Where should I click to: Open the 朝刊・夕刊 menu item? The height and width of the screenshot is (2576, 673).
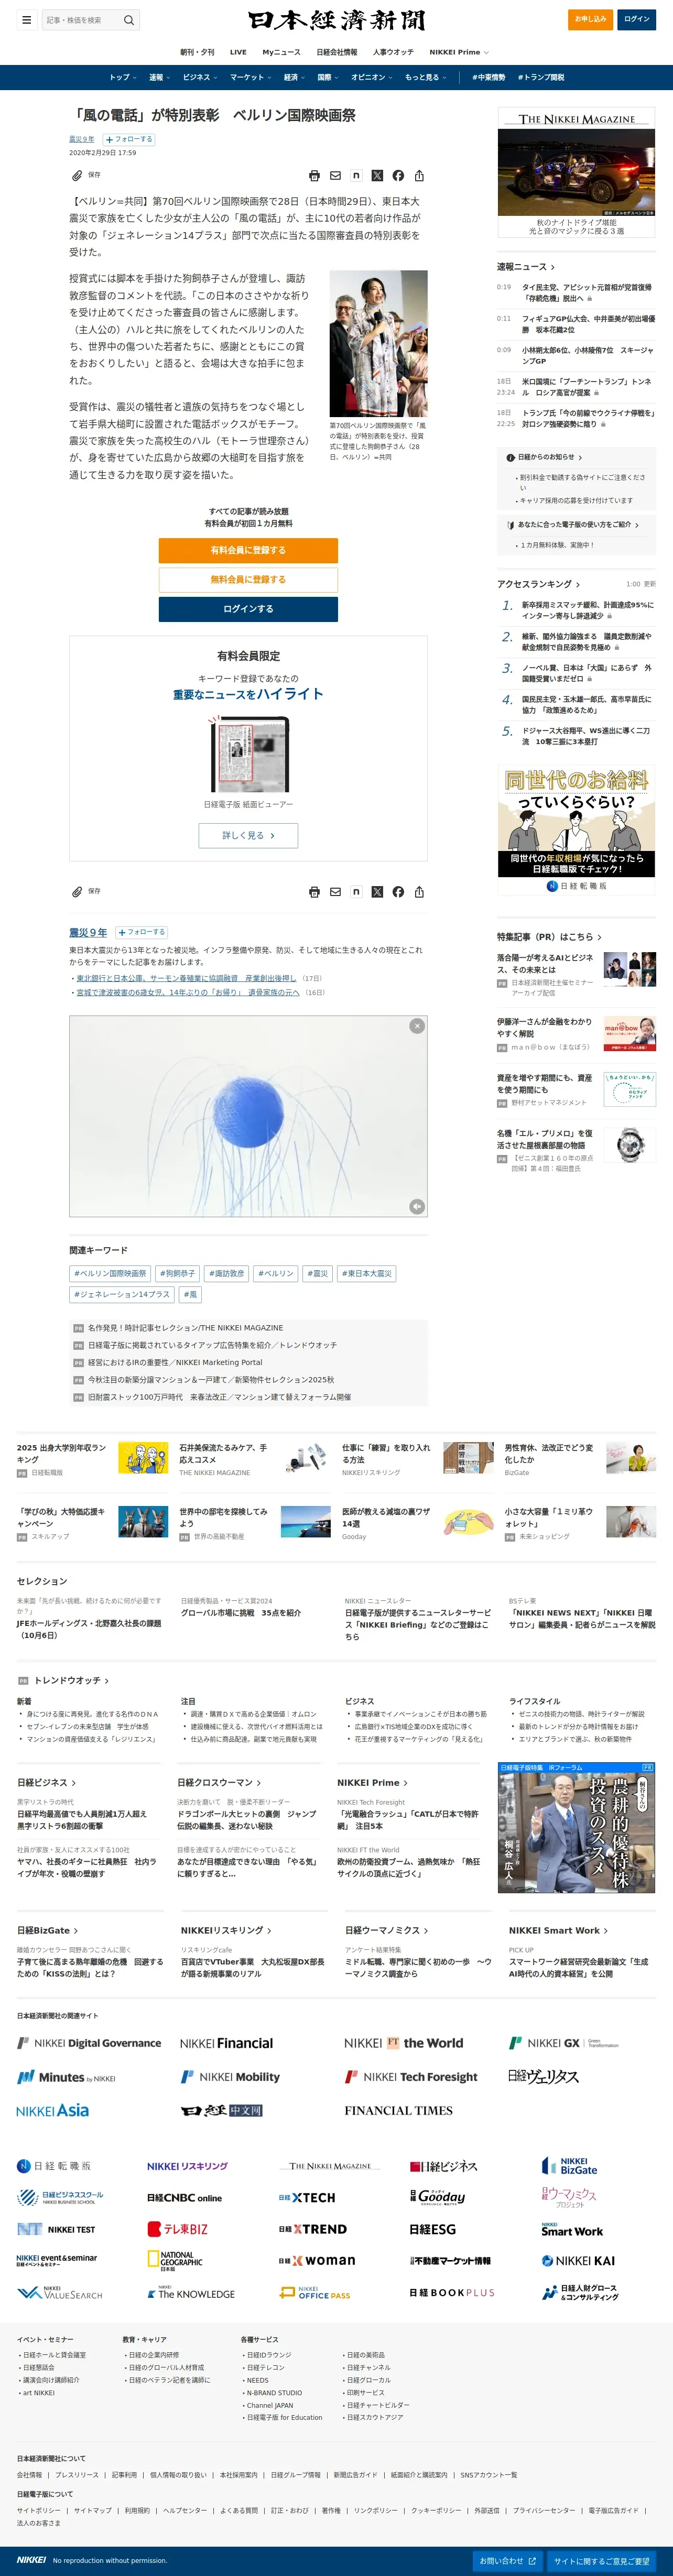pos(197,52)
